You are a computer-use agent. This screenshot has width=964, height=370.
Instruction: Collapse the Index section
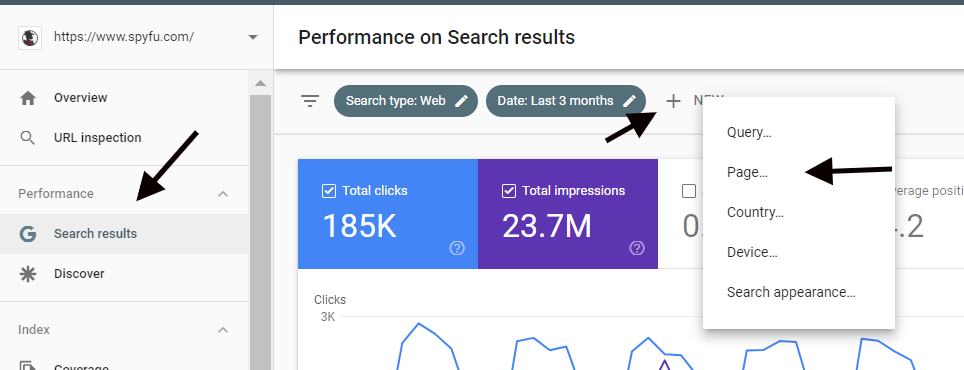coord(223,330)
